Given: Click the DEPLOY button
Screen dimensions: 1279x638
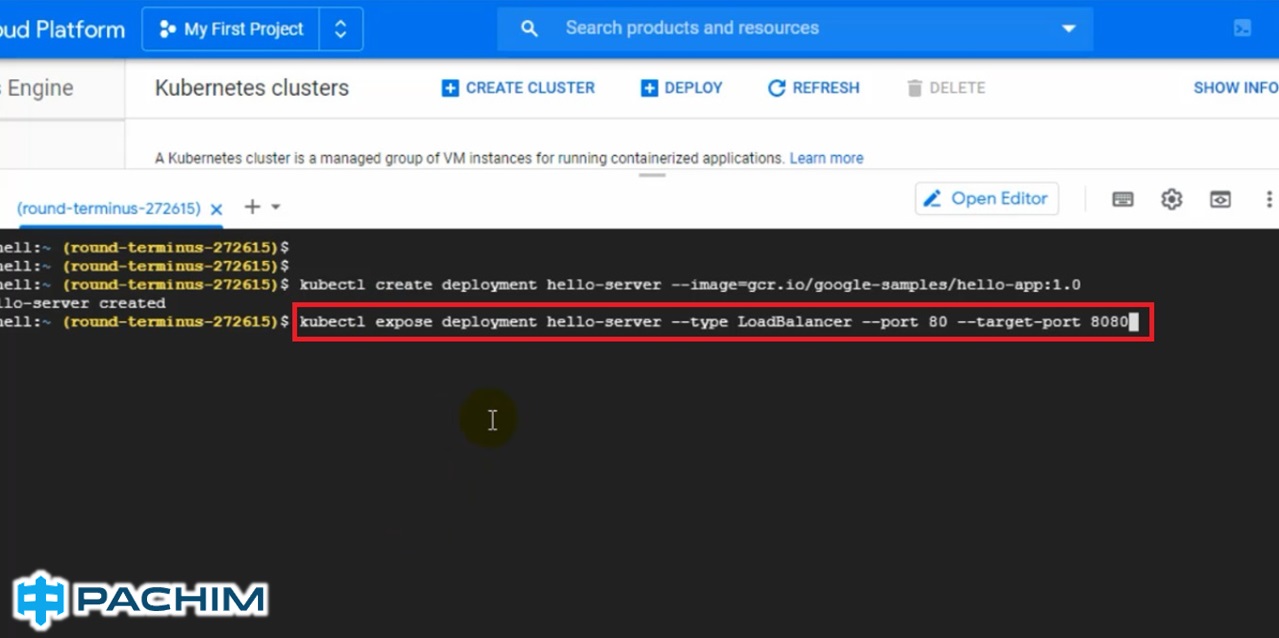Looking at the screenshot, I should 682,88.
